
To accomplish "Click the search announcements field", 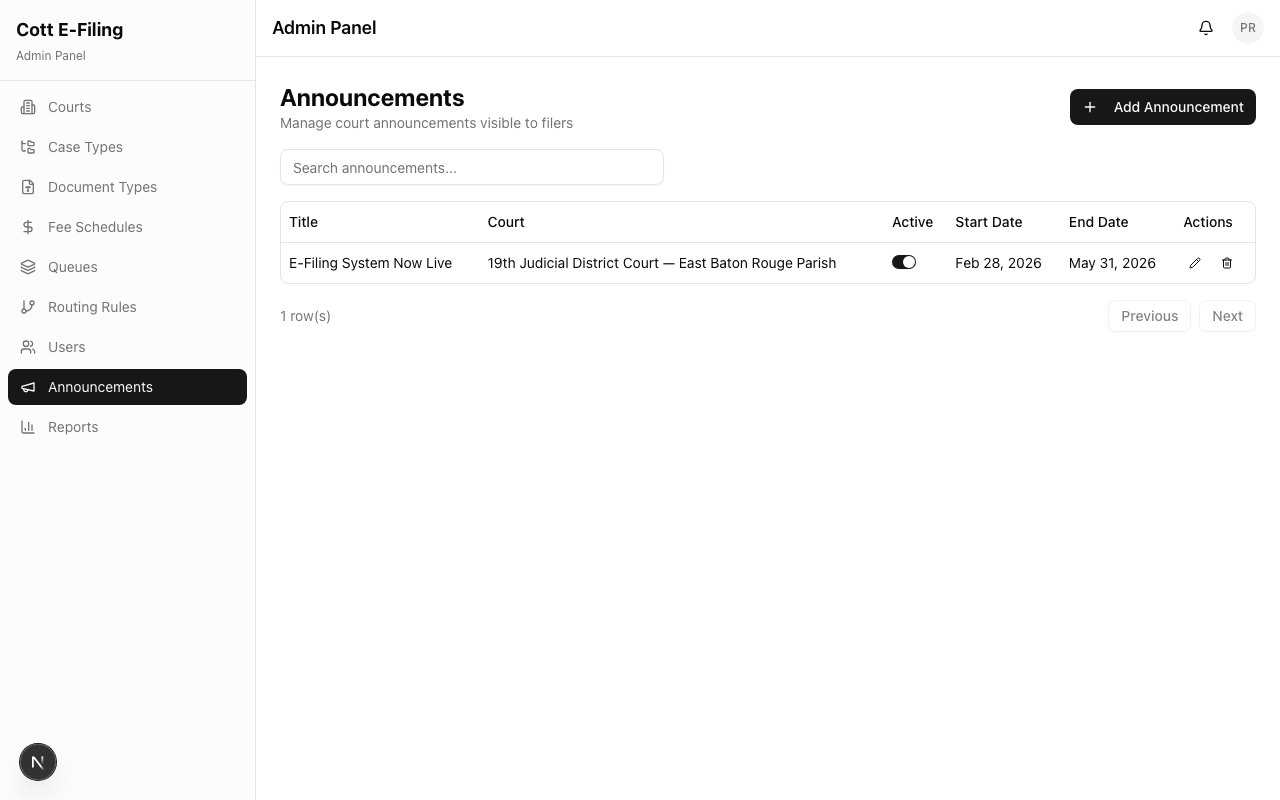I will pyautogui.click(x=472, y=167).
